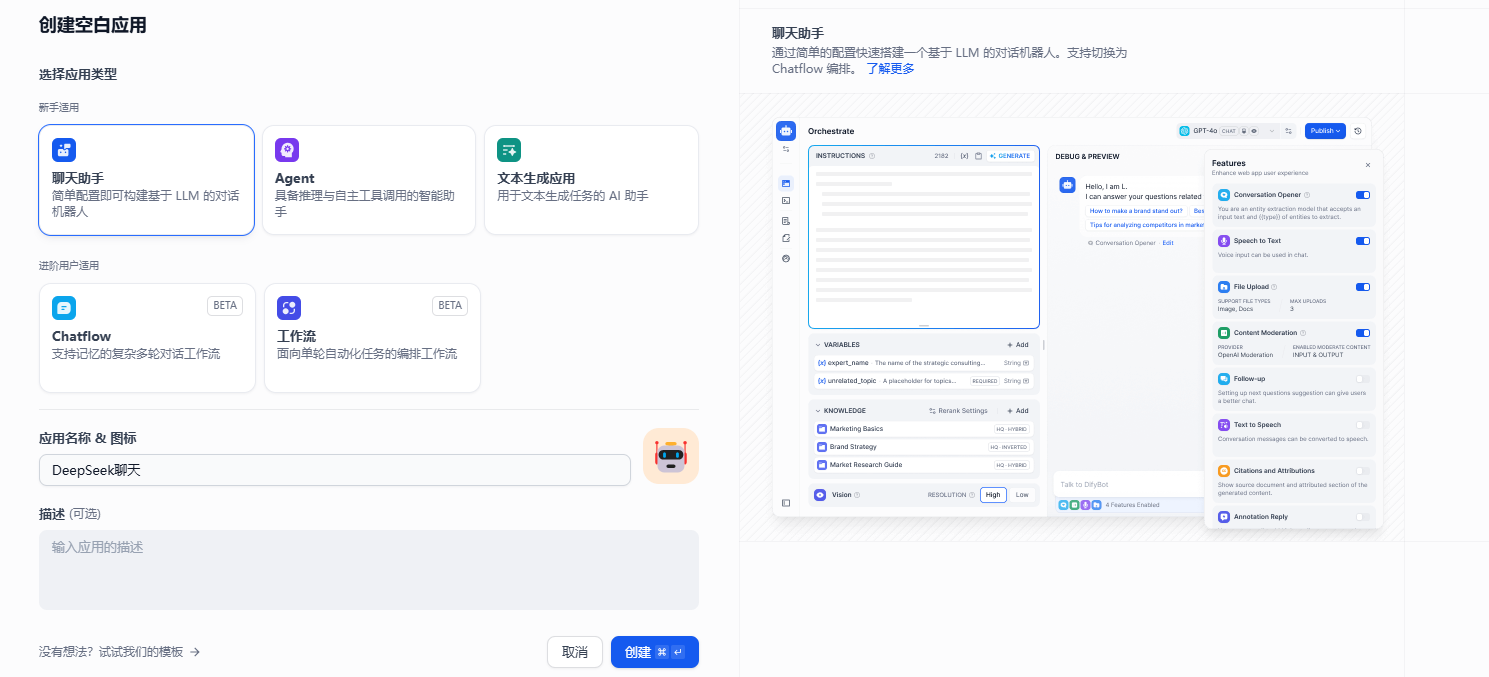Image resolution: width=1489 pixels, height=677 pixels.
Task: Click the 工作流 workflow icon
Action: pos(289,308)
